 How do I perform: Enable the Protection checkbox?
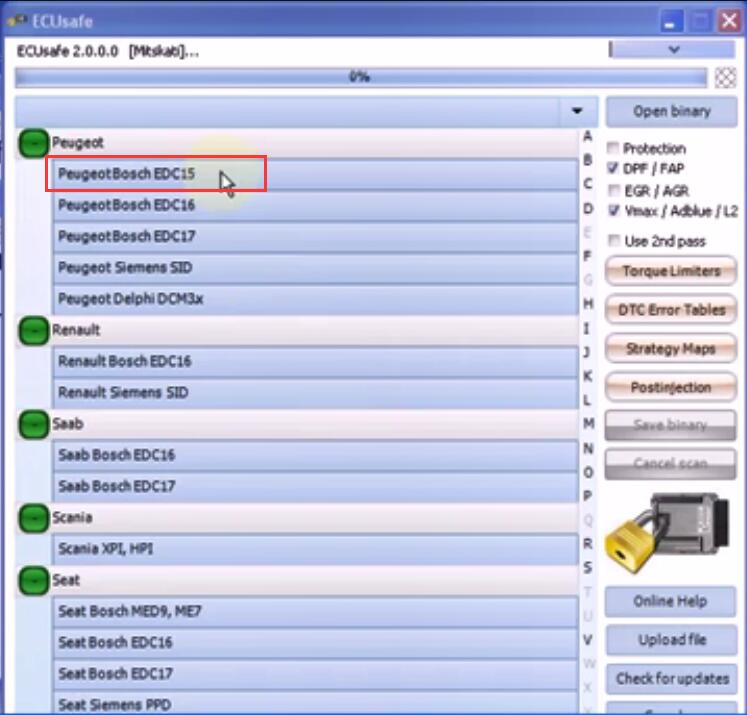click(x=613, y=148)
